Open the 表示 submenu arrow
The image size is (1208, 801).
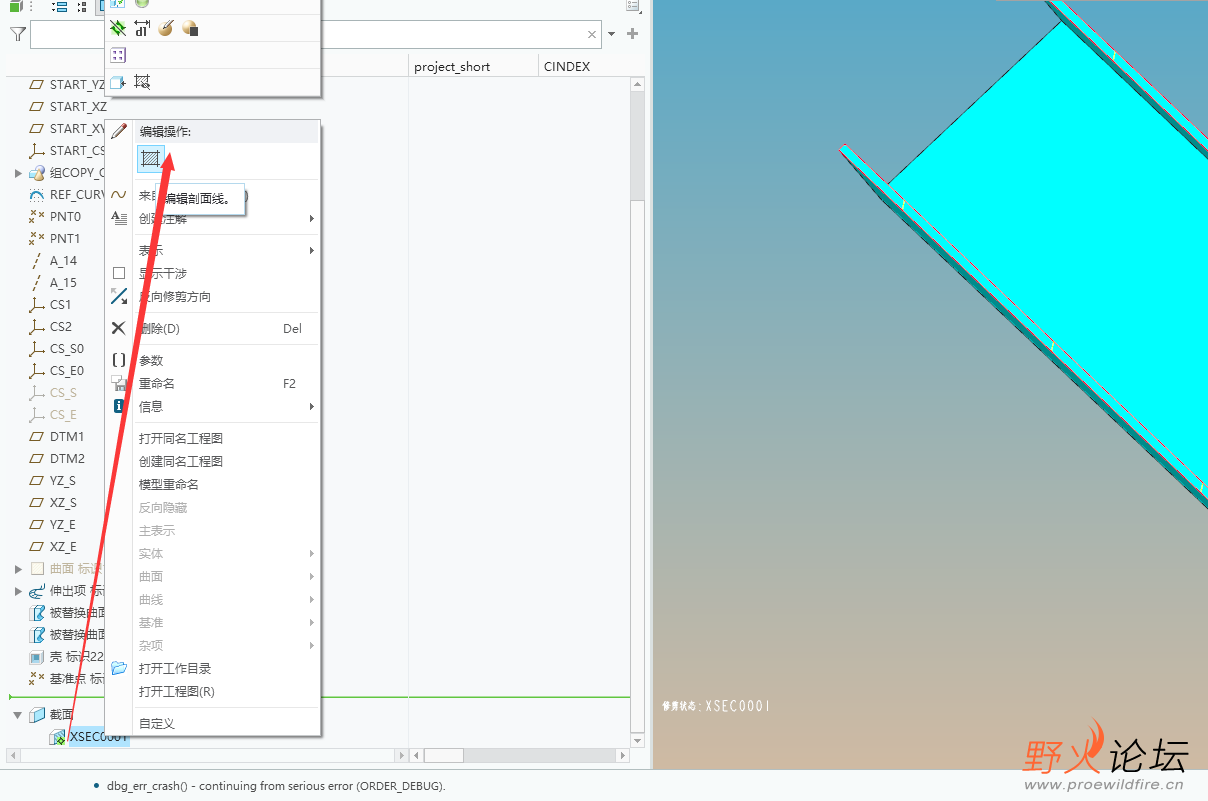(x=312, y=250)
